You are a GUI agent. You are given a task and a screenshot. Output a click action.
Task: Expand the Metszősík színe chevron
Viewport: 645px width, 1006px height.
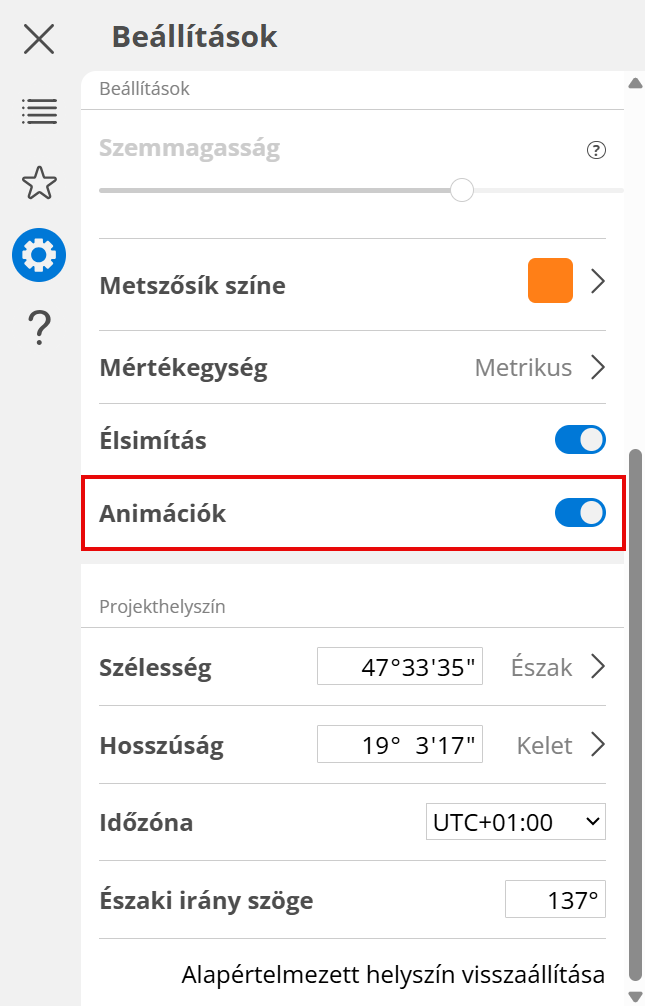tap(598, 281)
